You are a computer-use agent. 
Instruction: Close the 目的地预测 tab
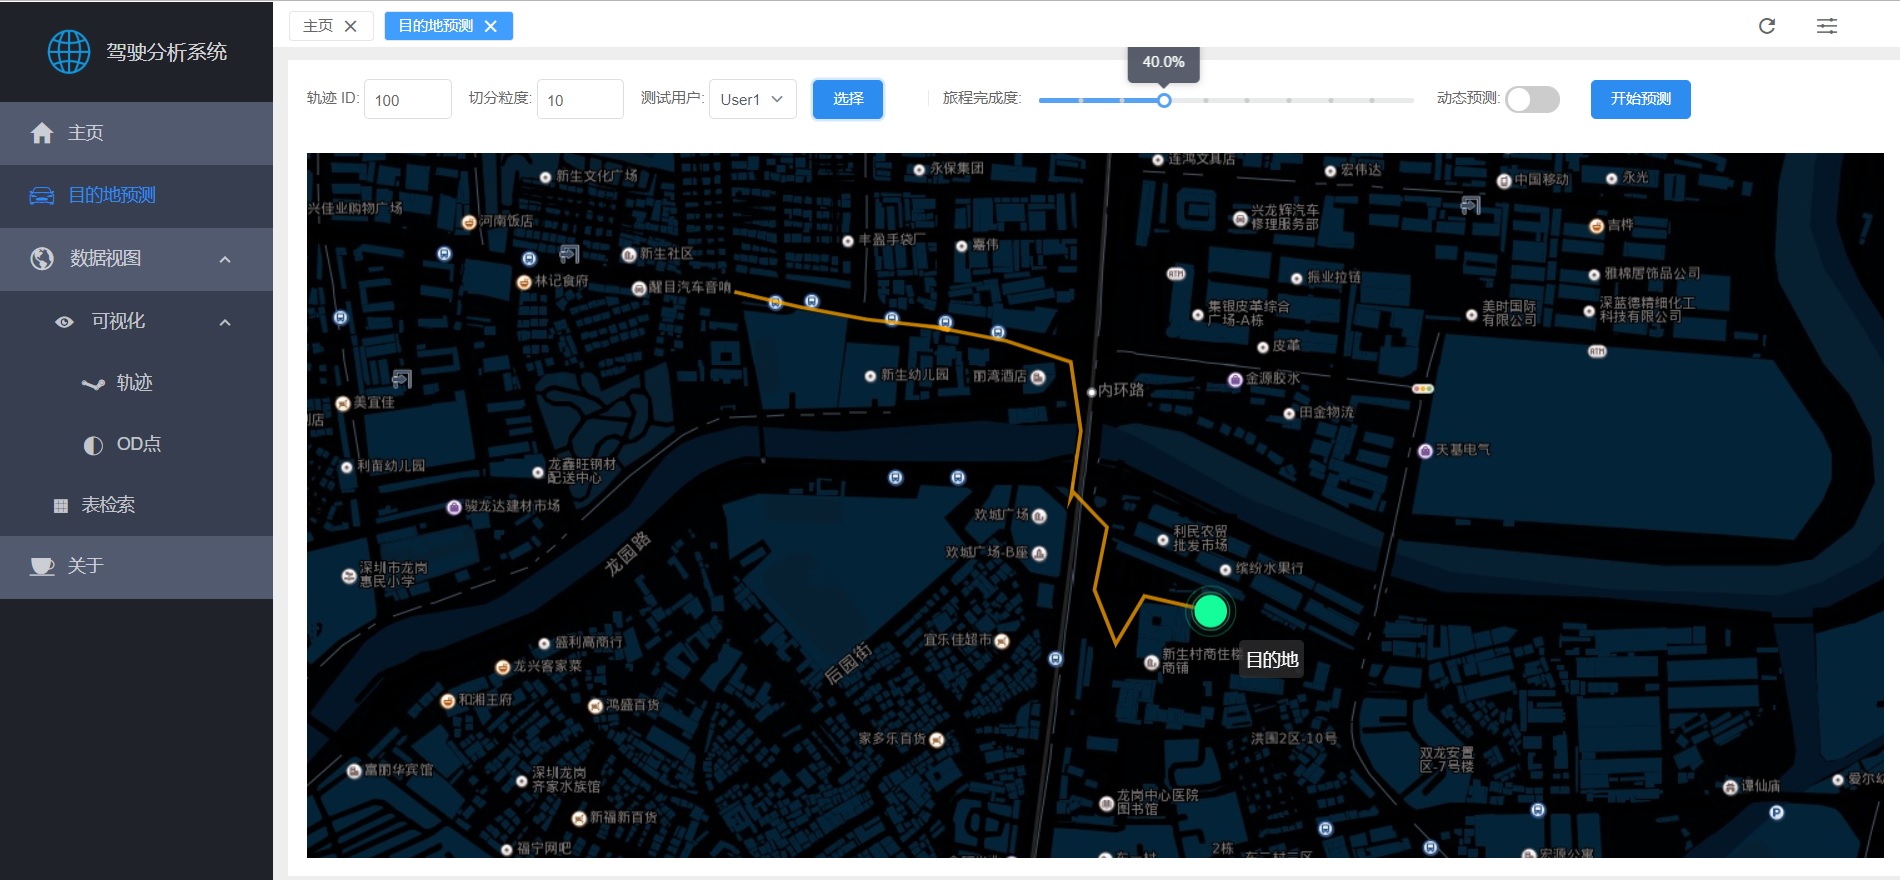[x=491, y=27]
